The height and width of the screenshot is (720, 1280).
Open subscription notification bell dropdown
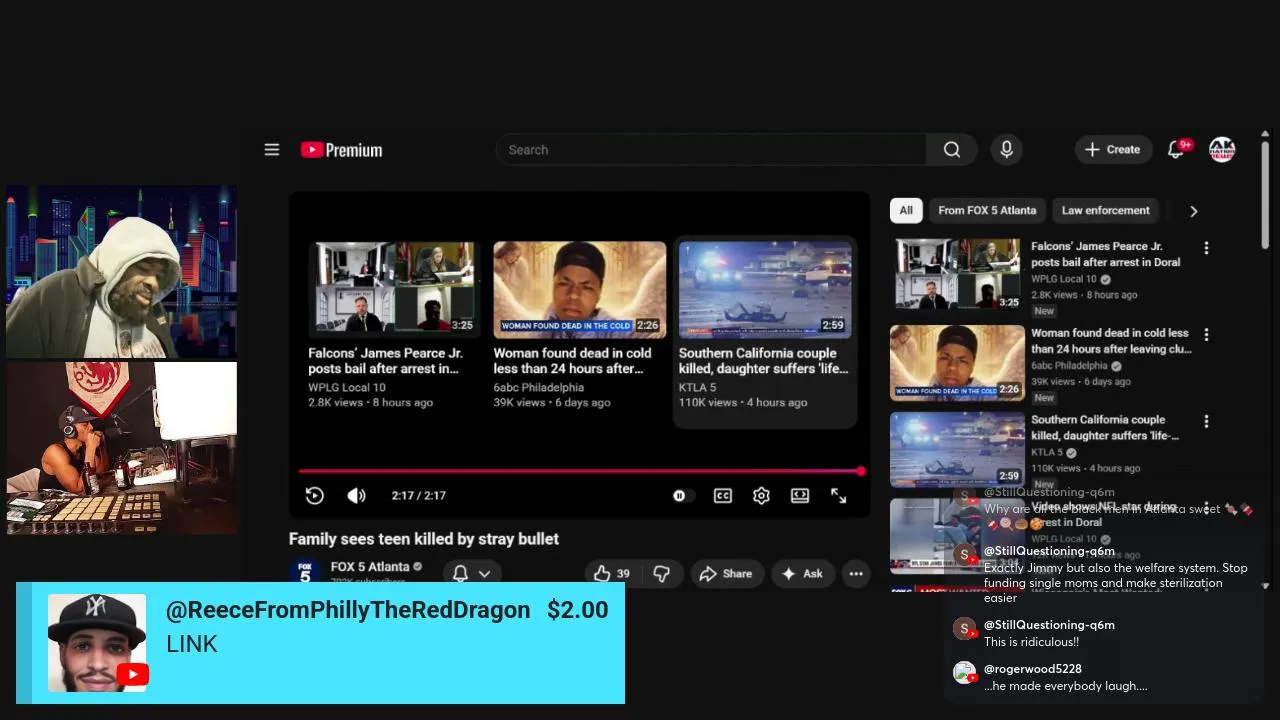click(x=472, y=573)
